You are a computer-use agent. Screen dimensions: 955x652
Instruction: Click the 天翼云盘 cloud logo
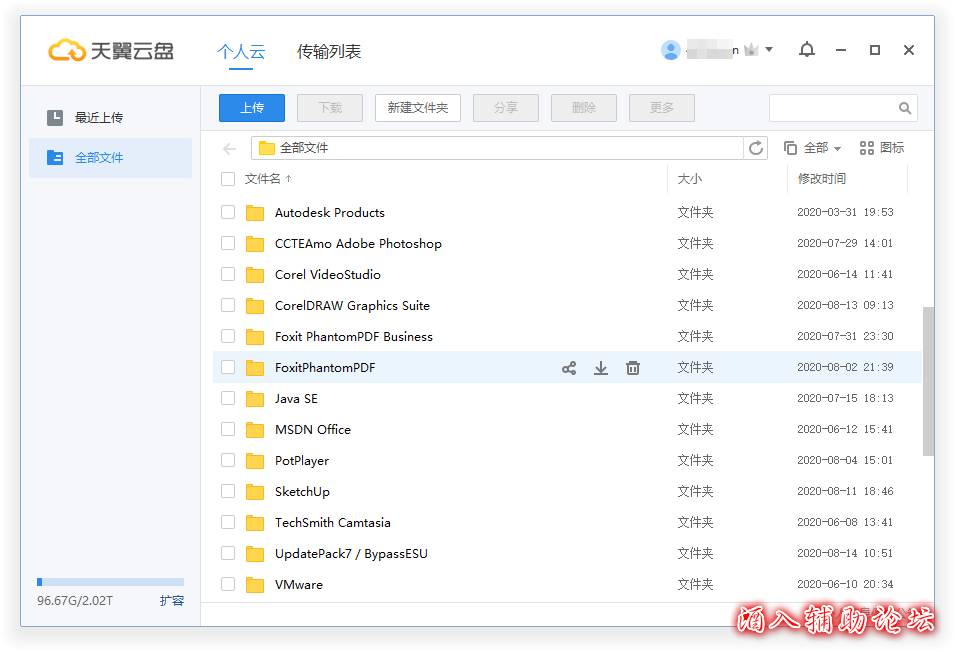click(x=67, y=51)
